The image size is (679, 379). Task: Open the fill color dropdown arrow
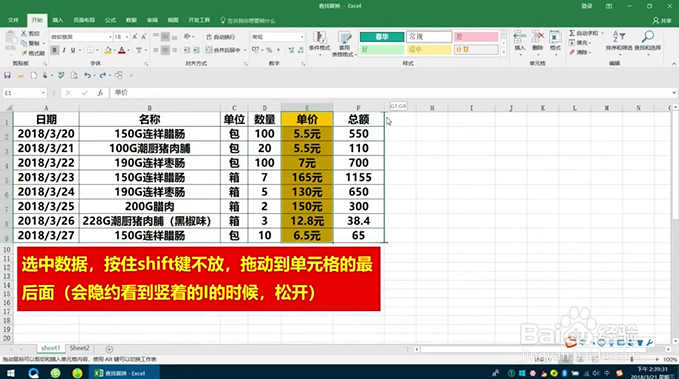point(114,50)
